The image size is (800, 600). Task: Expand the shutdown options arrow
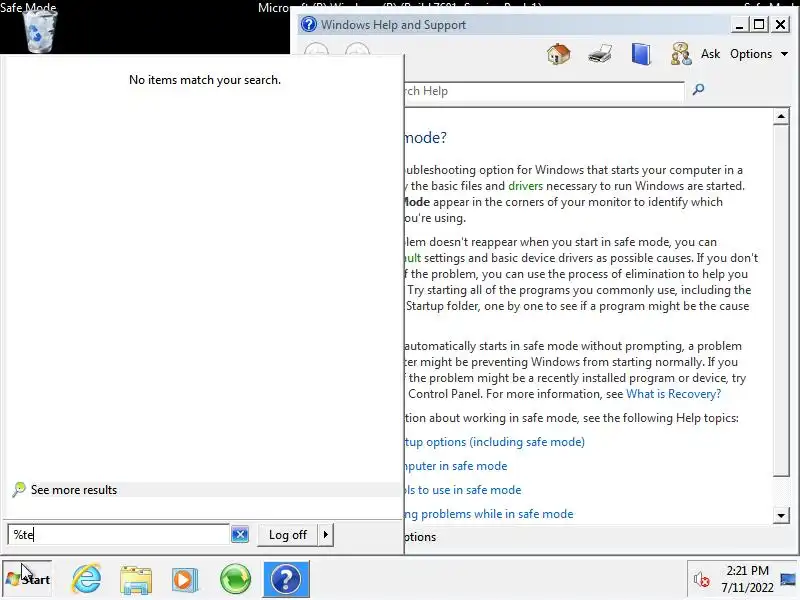(326, 535)
